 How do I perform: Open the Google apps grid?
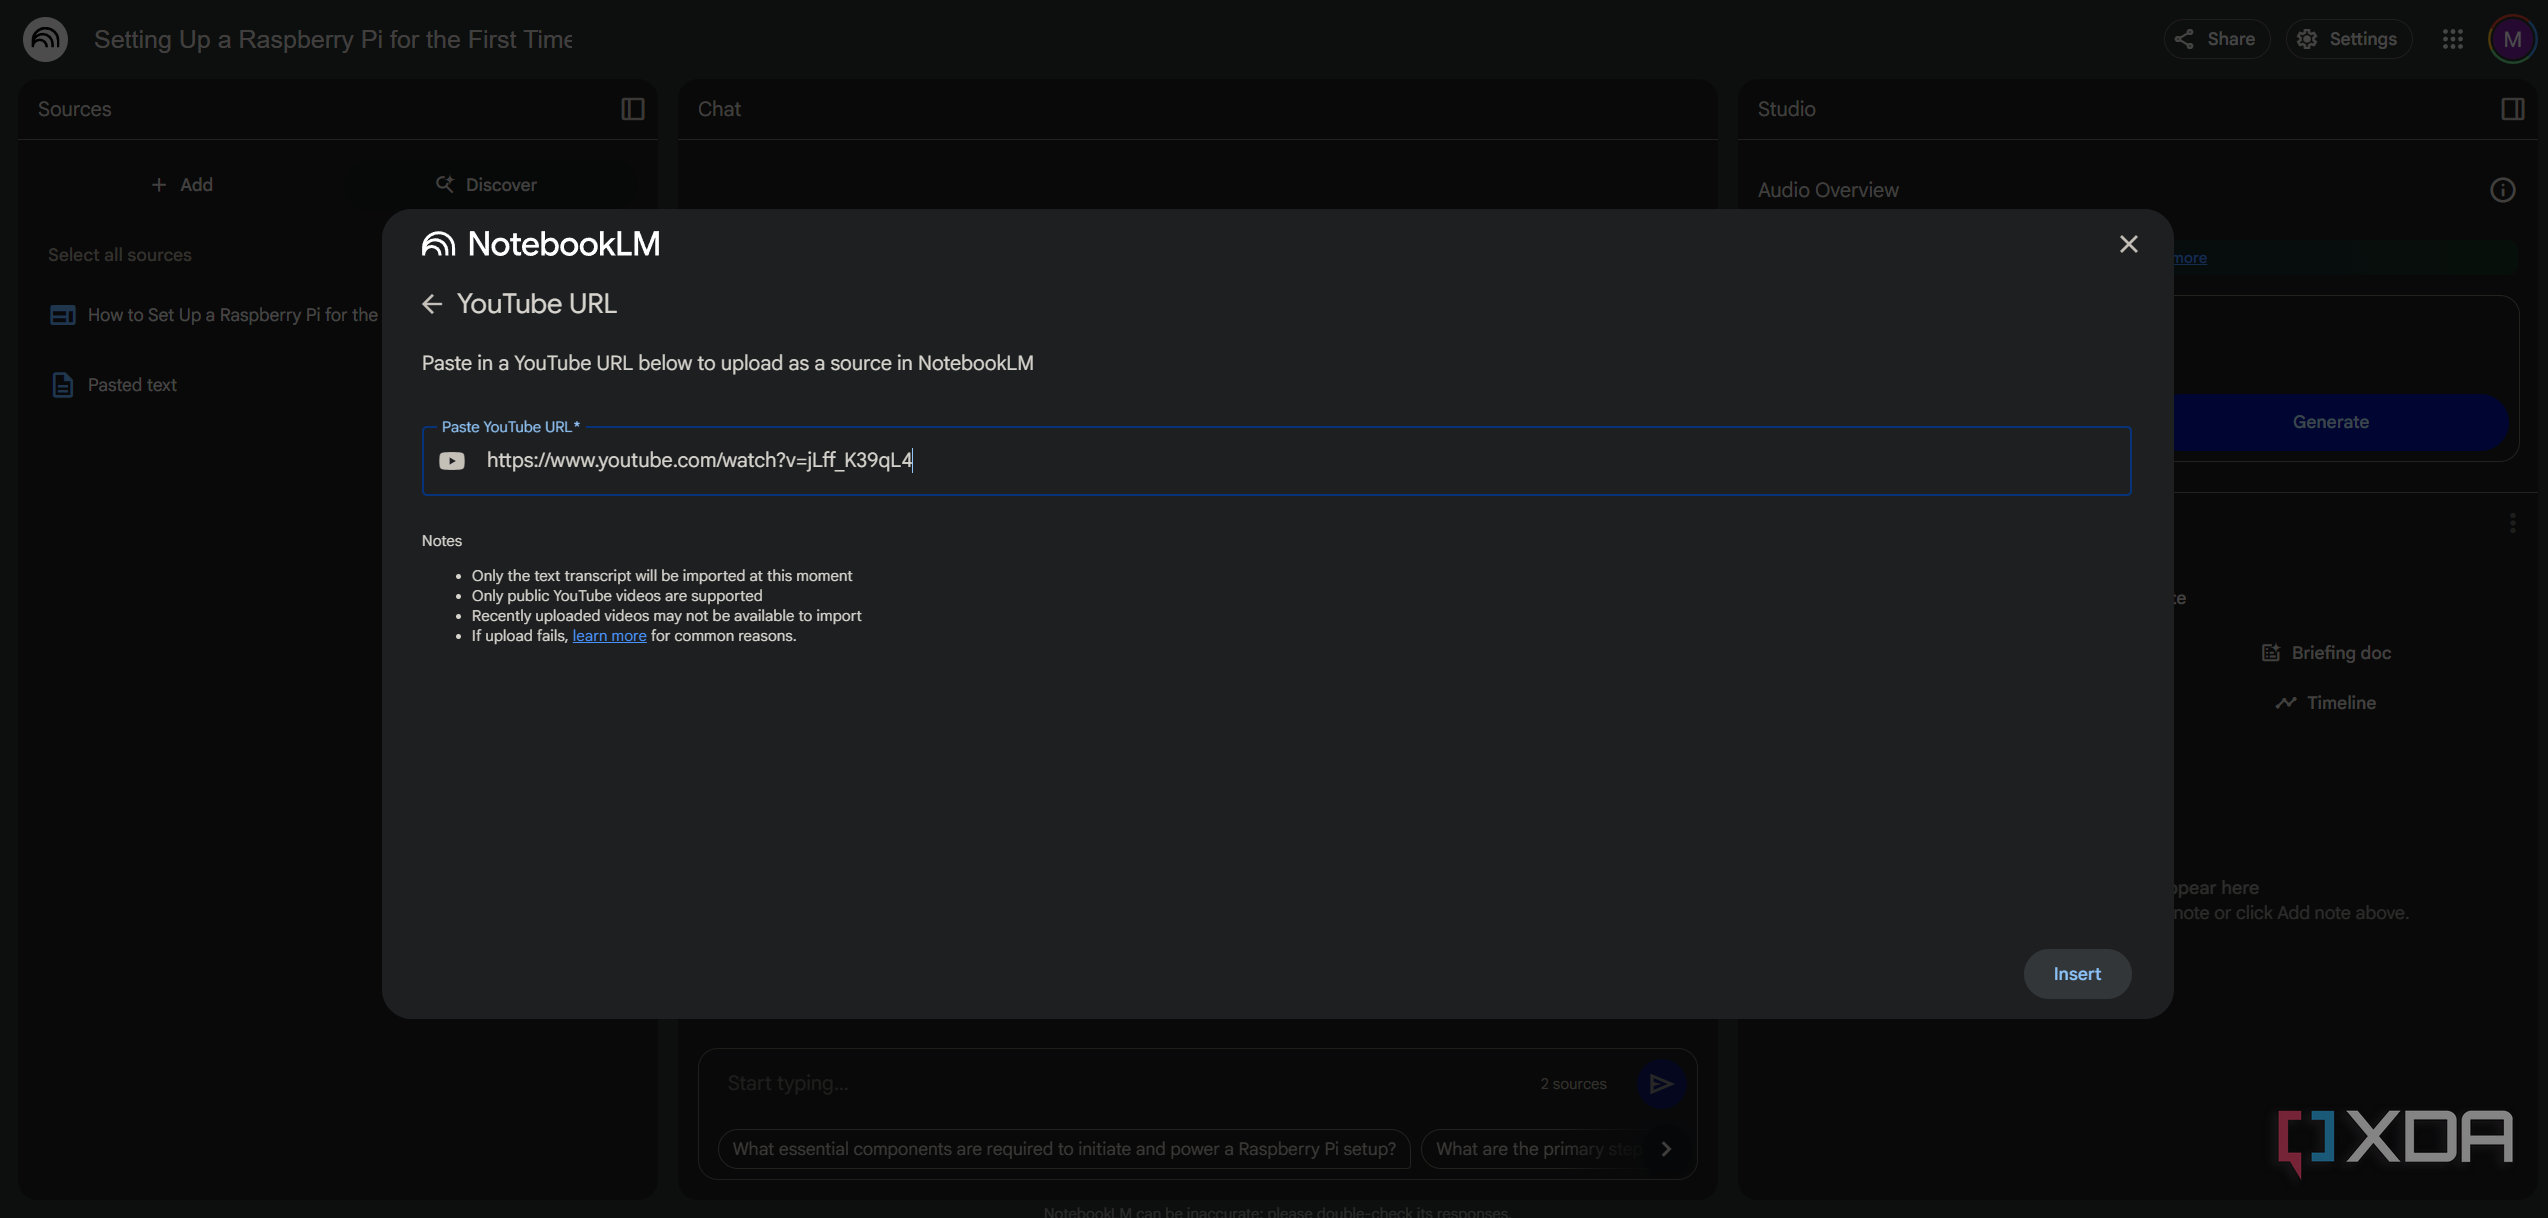[2453, 39]
